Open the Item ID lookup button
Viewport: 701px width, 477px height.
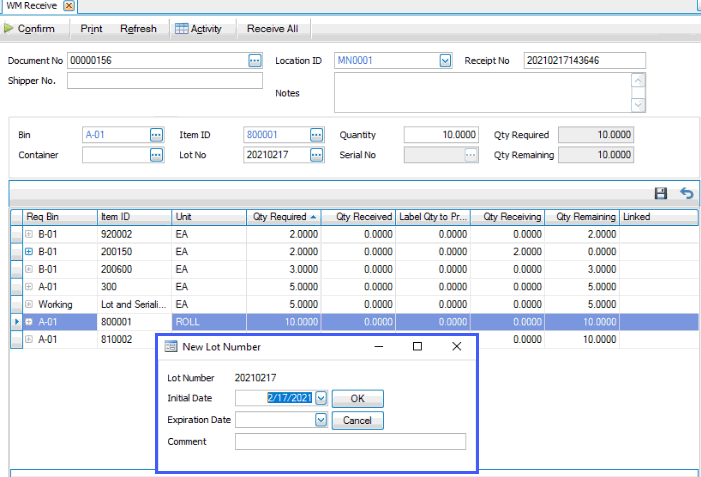316,134
